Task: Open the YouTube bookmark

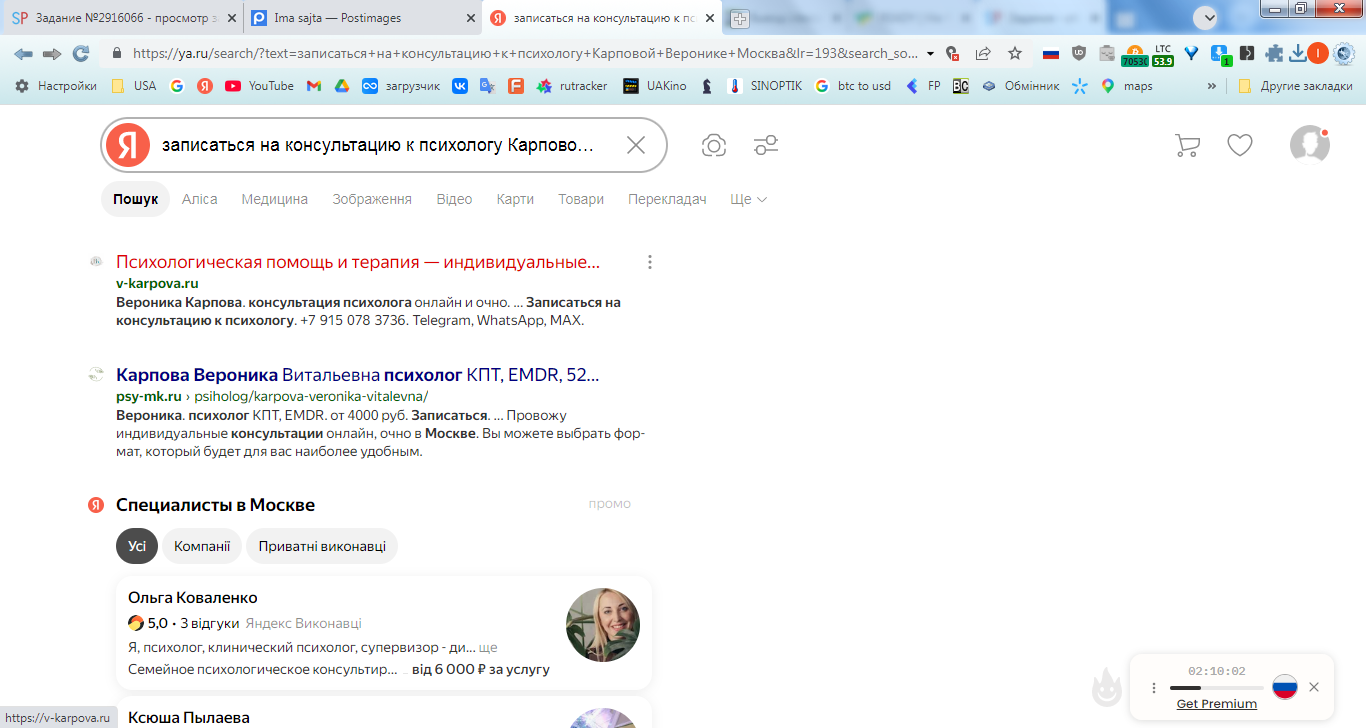Action: coord(259,86)
